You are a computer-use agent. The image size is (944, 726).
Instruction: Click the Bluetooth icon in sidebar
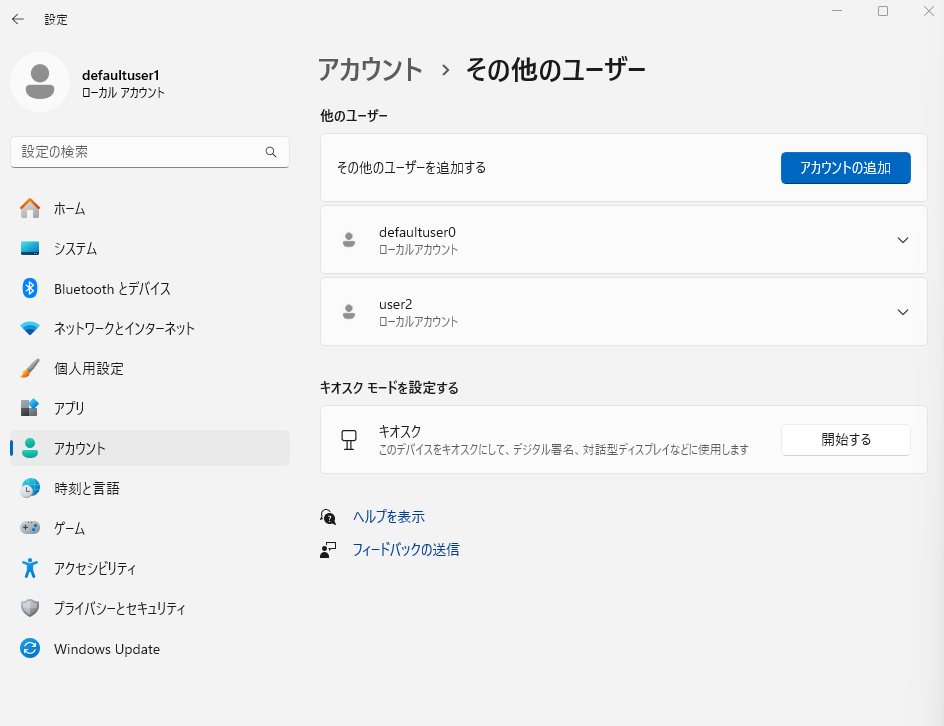30,288
